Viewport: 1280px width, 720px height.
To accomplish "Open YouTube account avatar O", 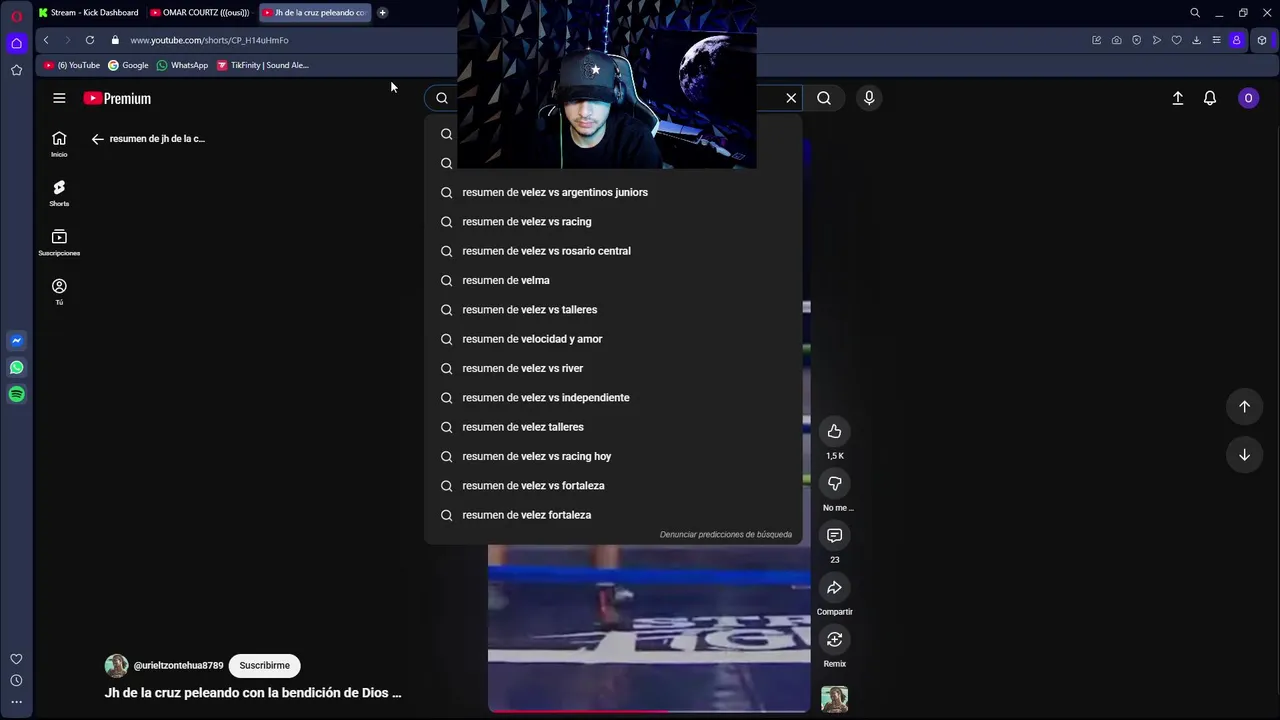I will pos(1248,98).
